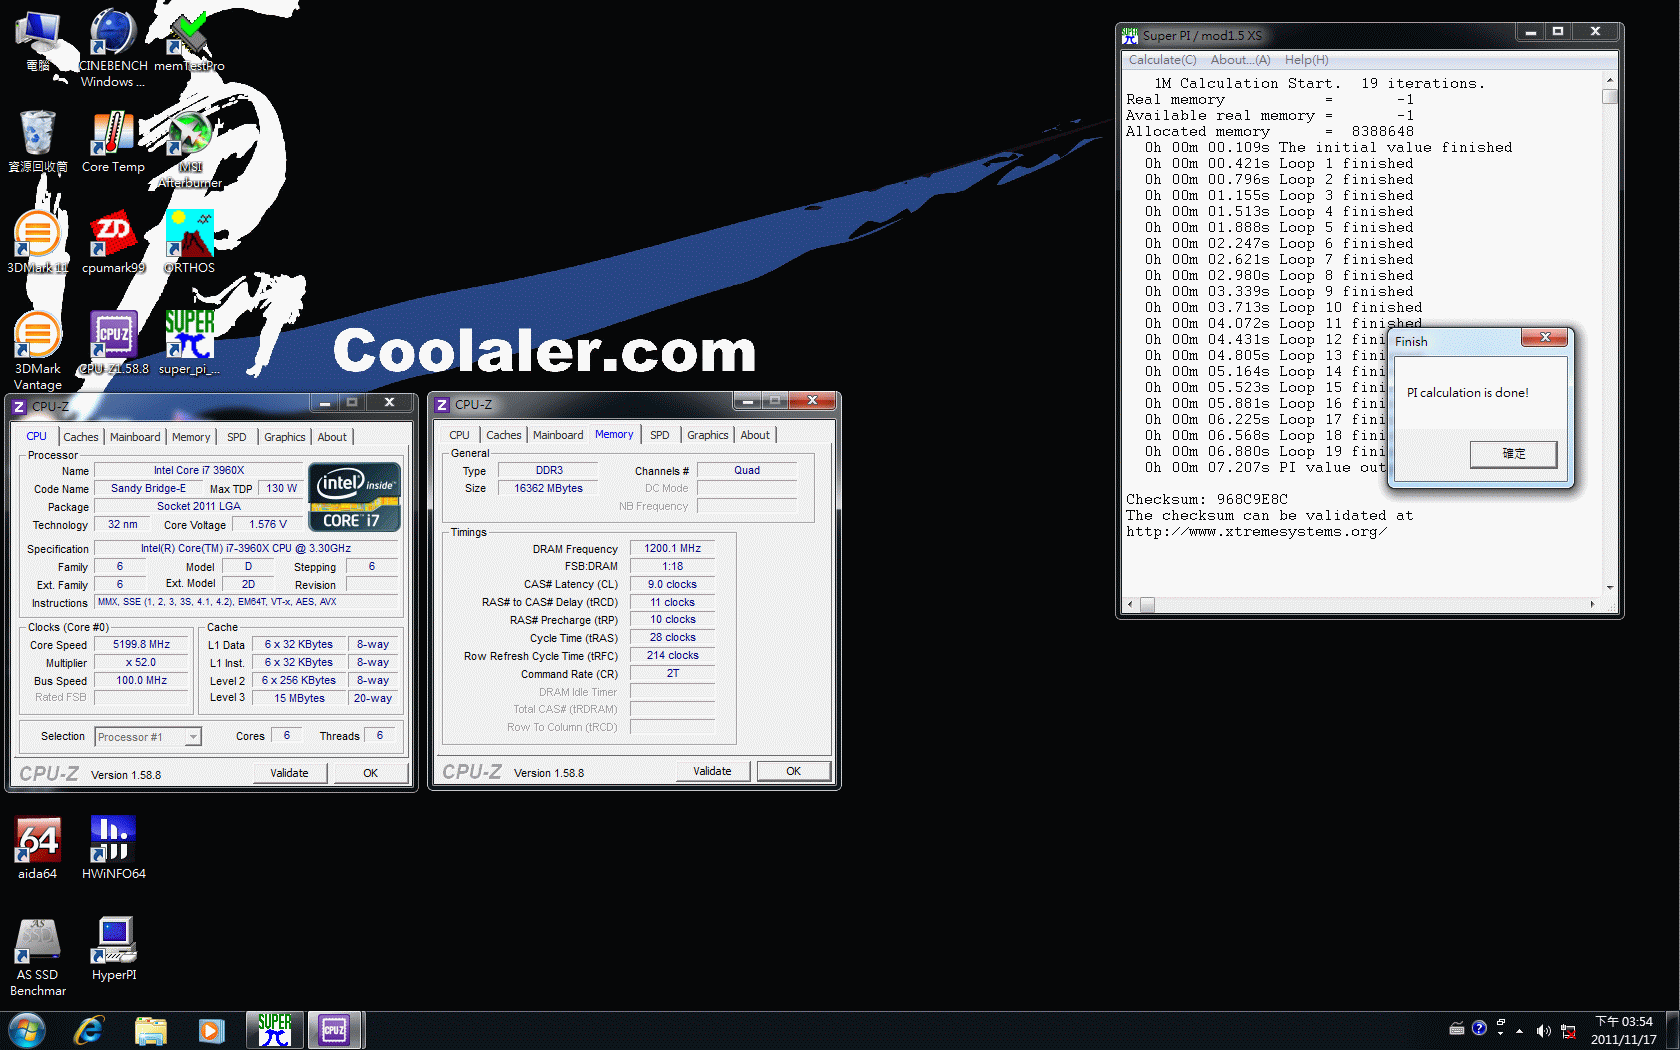Screen dimensions: 1680x1050
Task: Click Super PI vertical scrollbar thumb
Action: tap(1609, 96)
